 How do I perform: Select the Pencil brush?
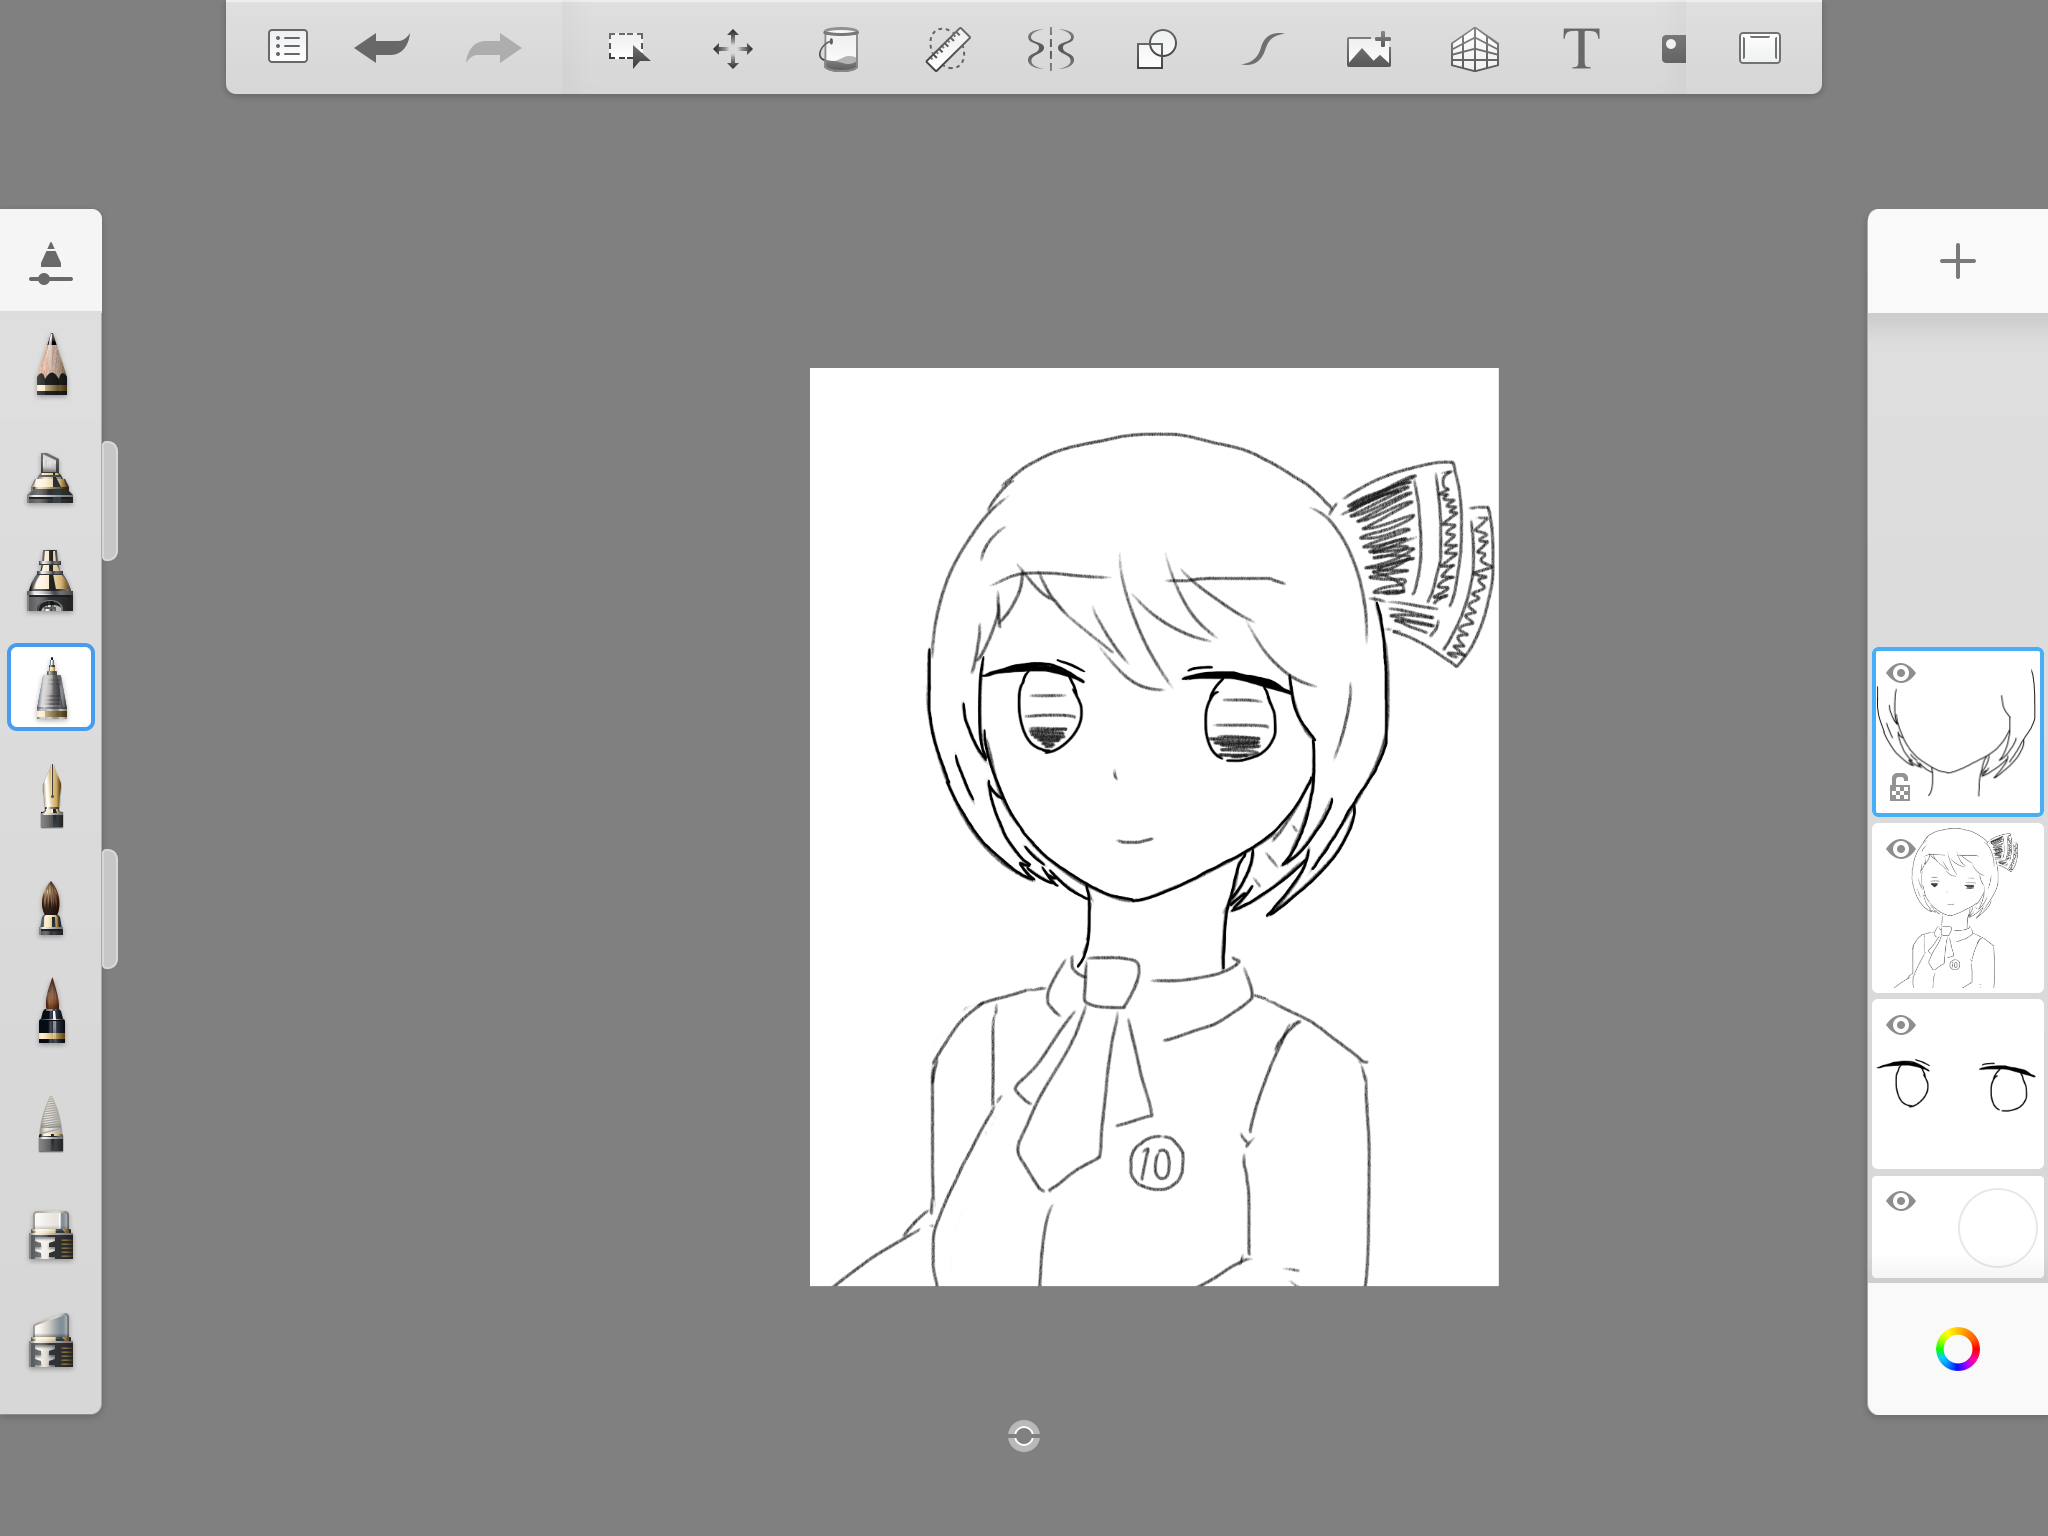click(x=51, y=365)
